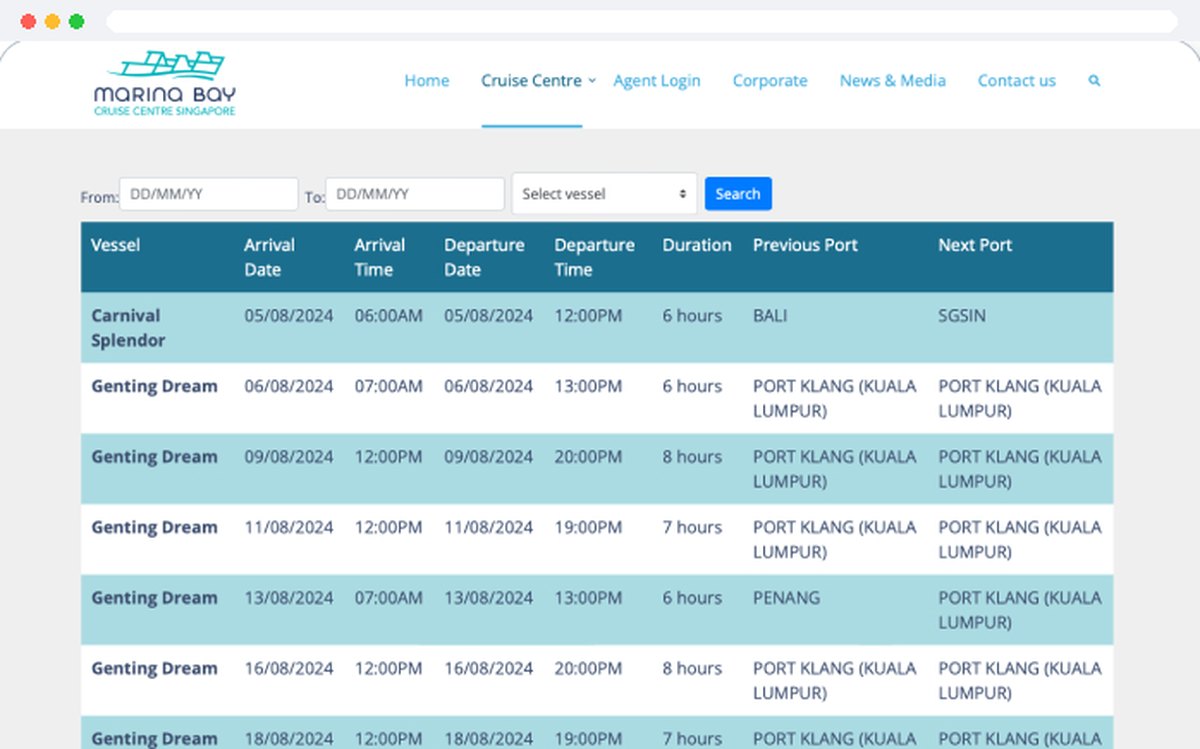Viewport: 1200px width, 749px height.
Task: Focus the From date input field
Action: [209, 194]
